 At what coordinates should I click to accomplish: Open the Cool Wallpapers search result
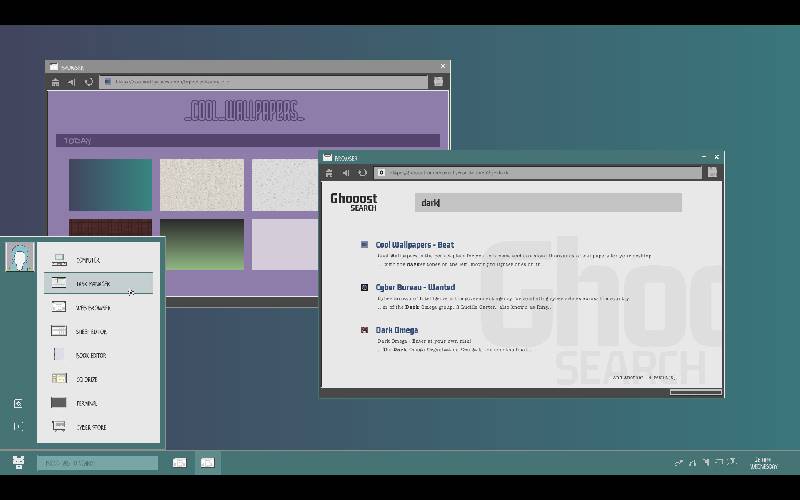[414, 244]
